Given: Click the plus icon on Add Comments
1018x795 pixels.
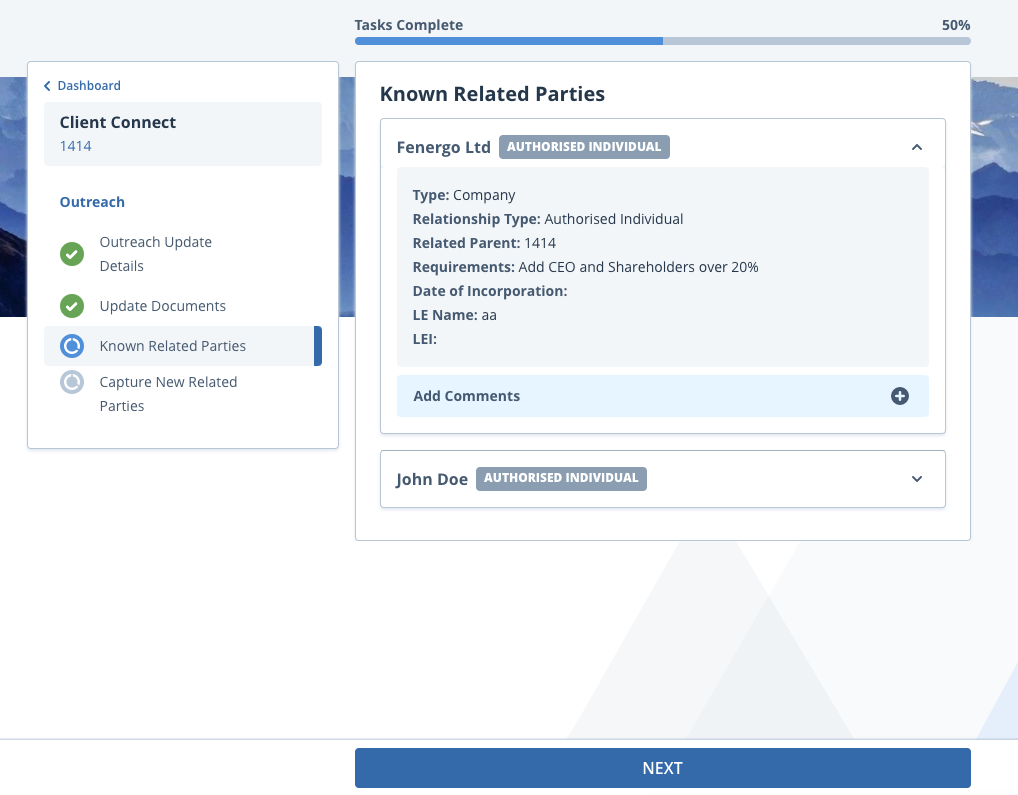Looking at the screenshot, I should coord(899,396).
